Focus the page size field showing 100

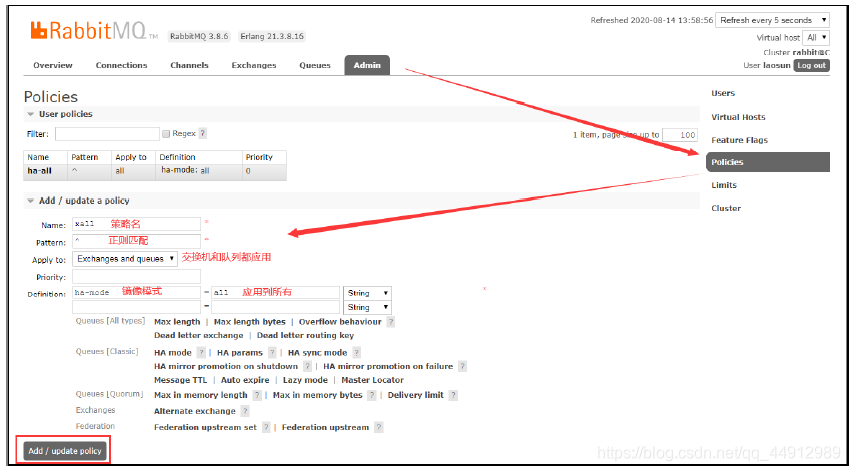(x=680, y=135)
